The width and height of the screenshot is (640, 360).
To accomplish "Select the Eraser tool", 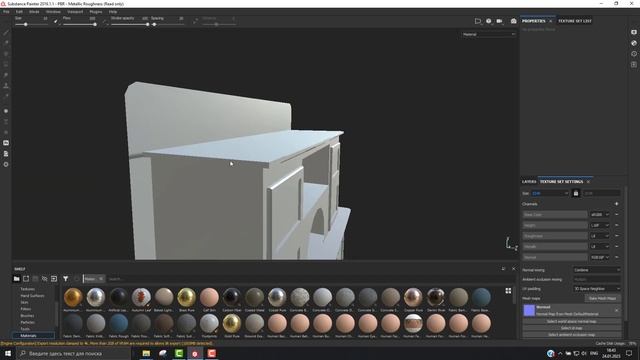I will click(x=6, y=43).
